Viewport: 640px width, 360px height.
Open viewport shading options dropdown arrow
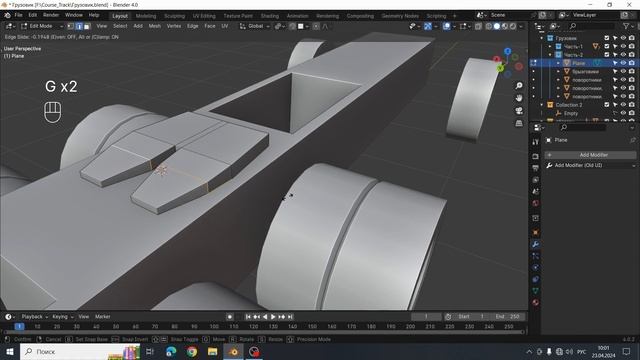521,26
